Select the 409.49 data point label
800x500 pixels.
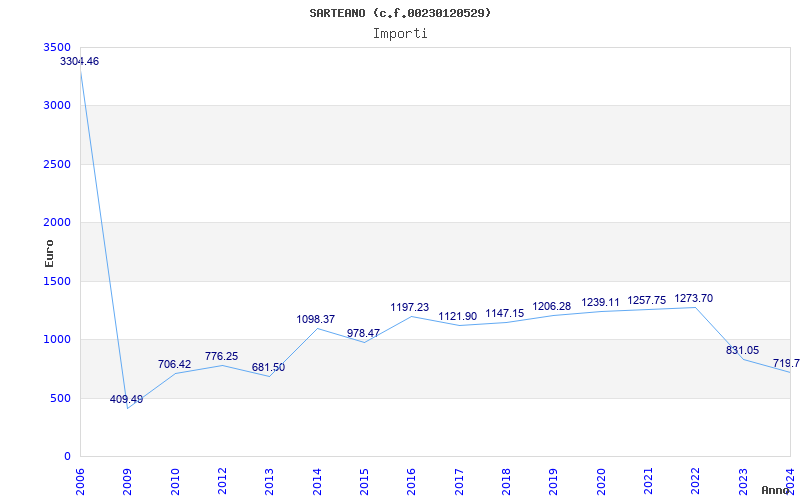(x=126, y=400)
